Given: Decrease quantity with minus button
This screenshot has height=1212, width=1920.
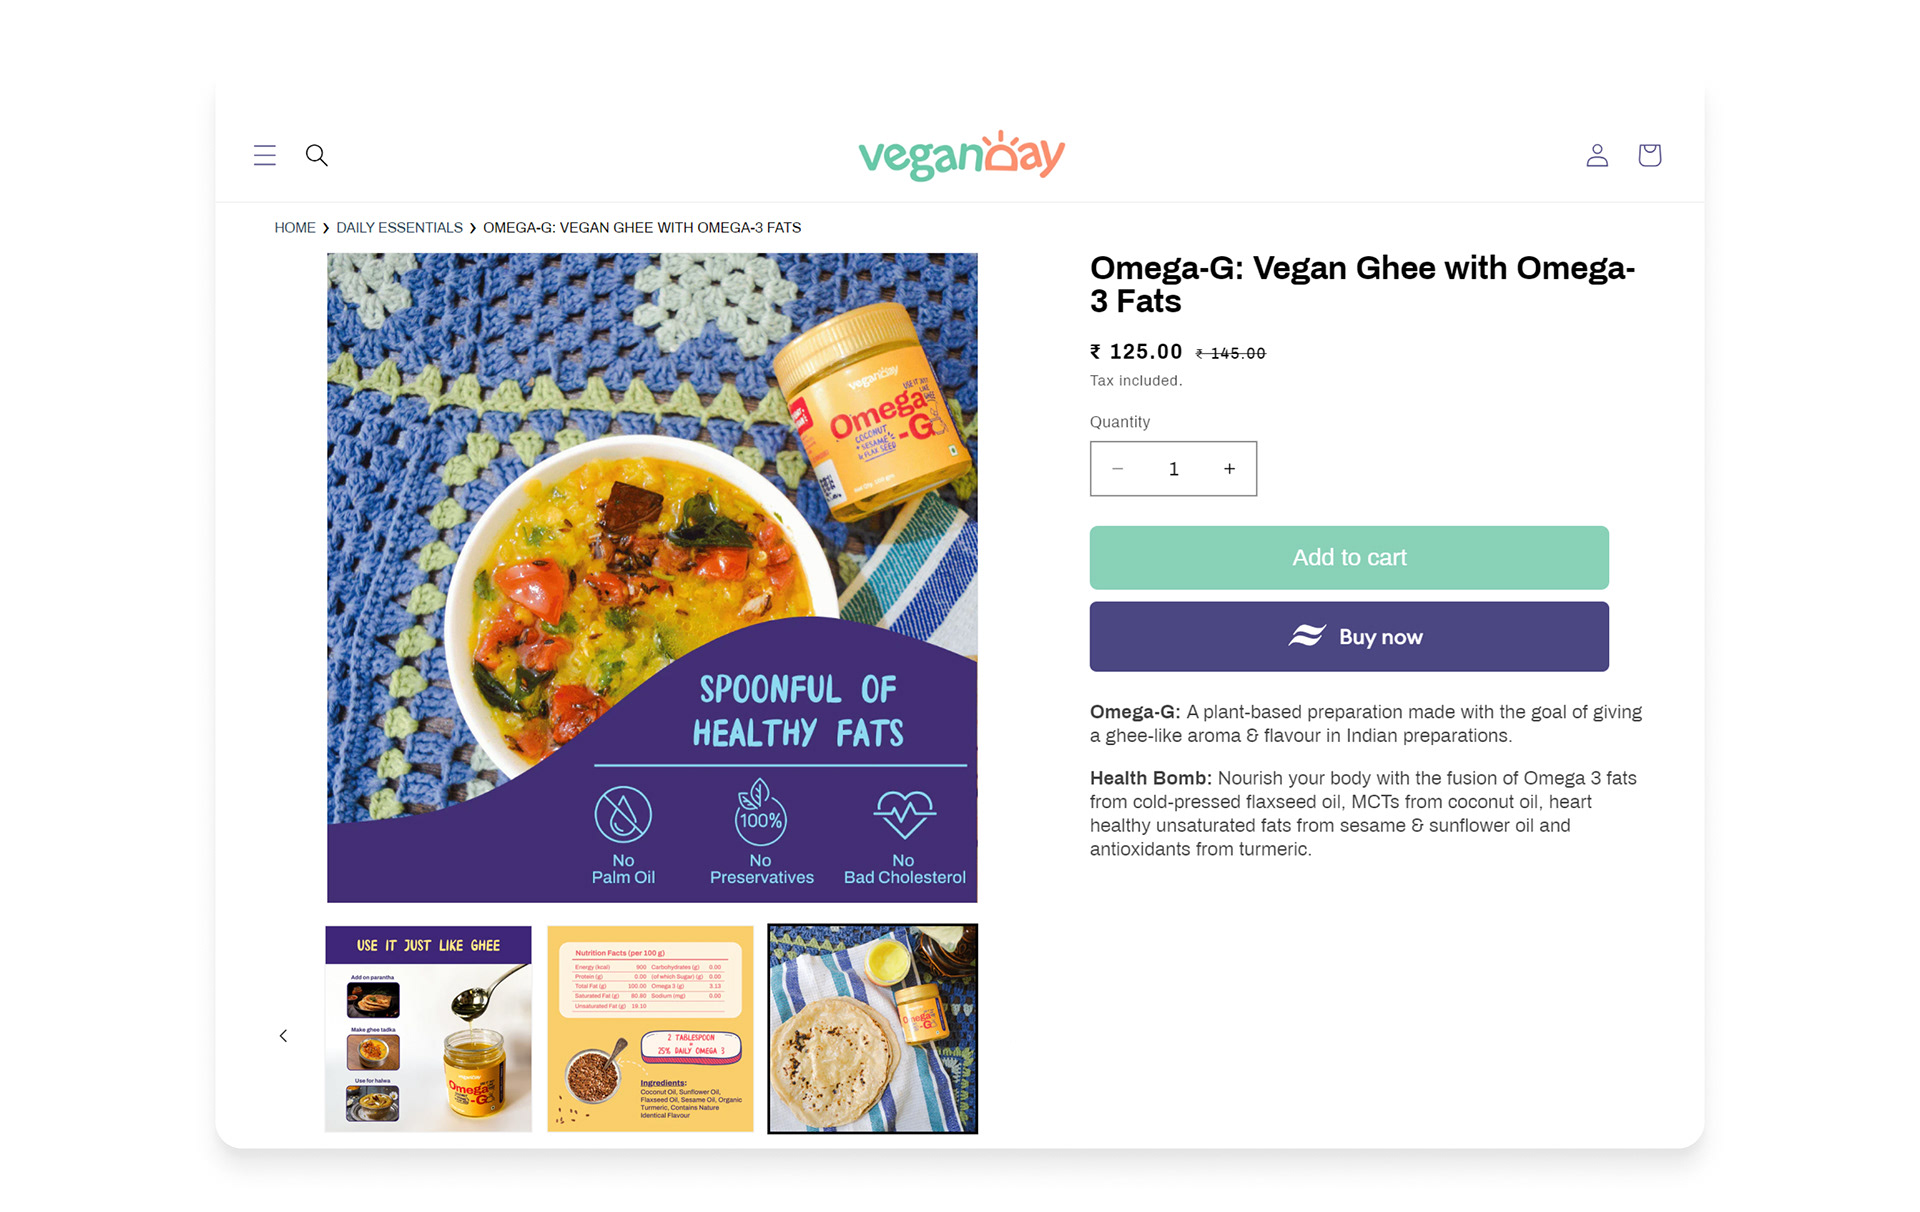Looking at the screenshot, I should 1118,469.
